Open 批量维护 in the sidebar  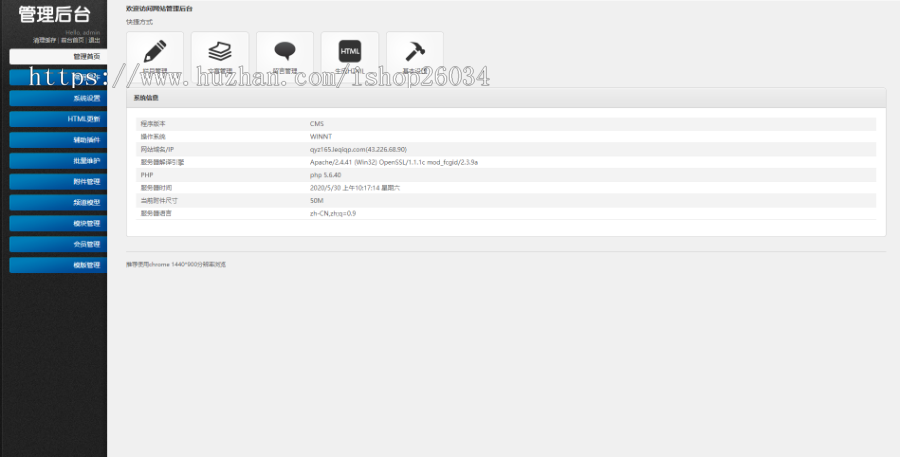point(58,161)
